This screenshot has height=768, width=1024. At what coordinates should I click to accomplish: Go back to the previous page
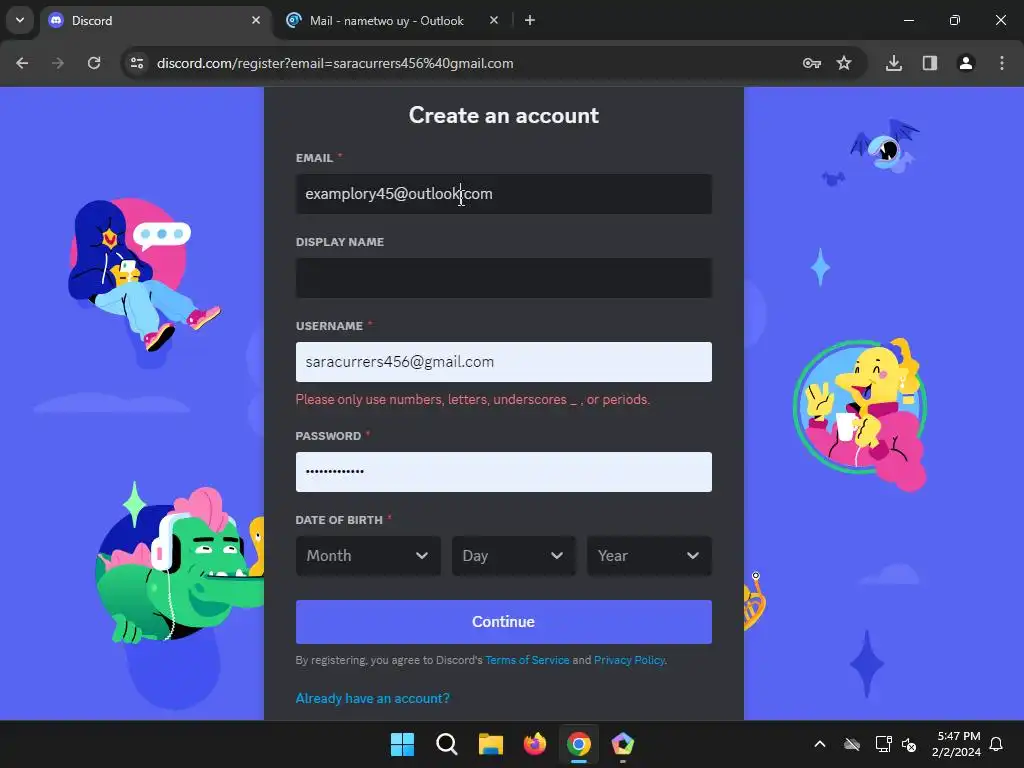point(22,63)
